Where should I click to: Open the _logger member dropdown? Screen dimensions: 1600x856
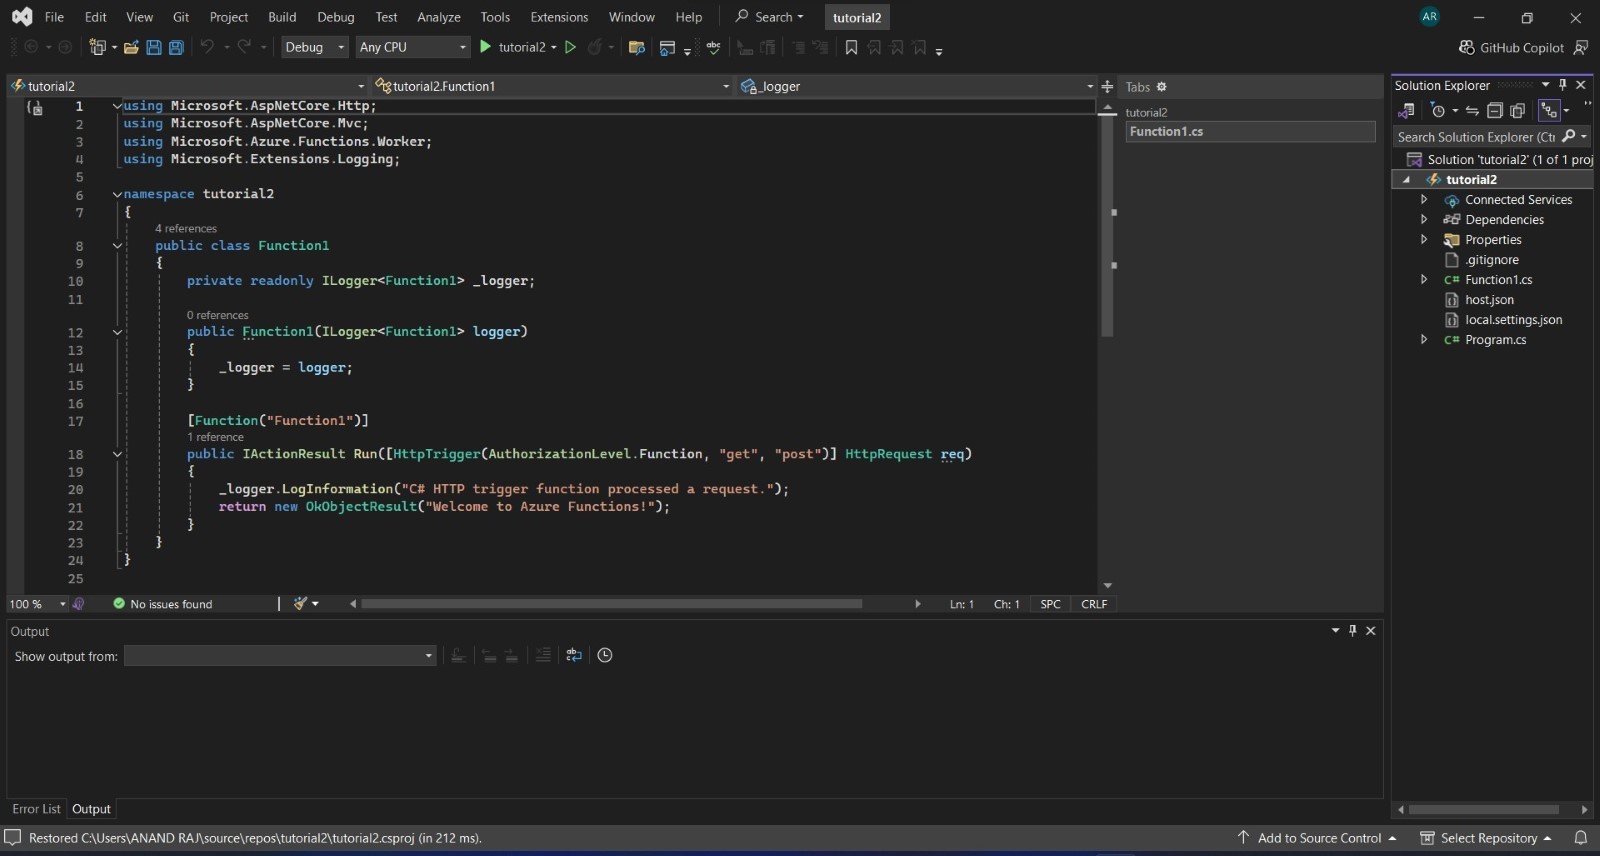click(917, 86)
